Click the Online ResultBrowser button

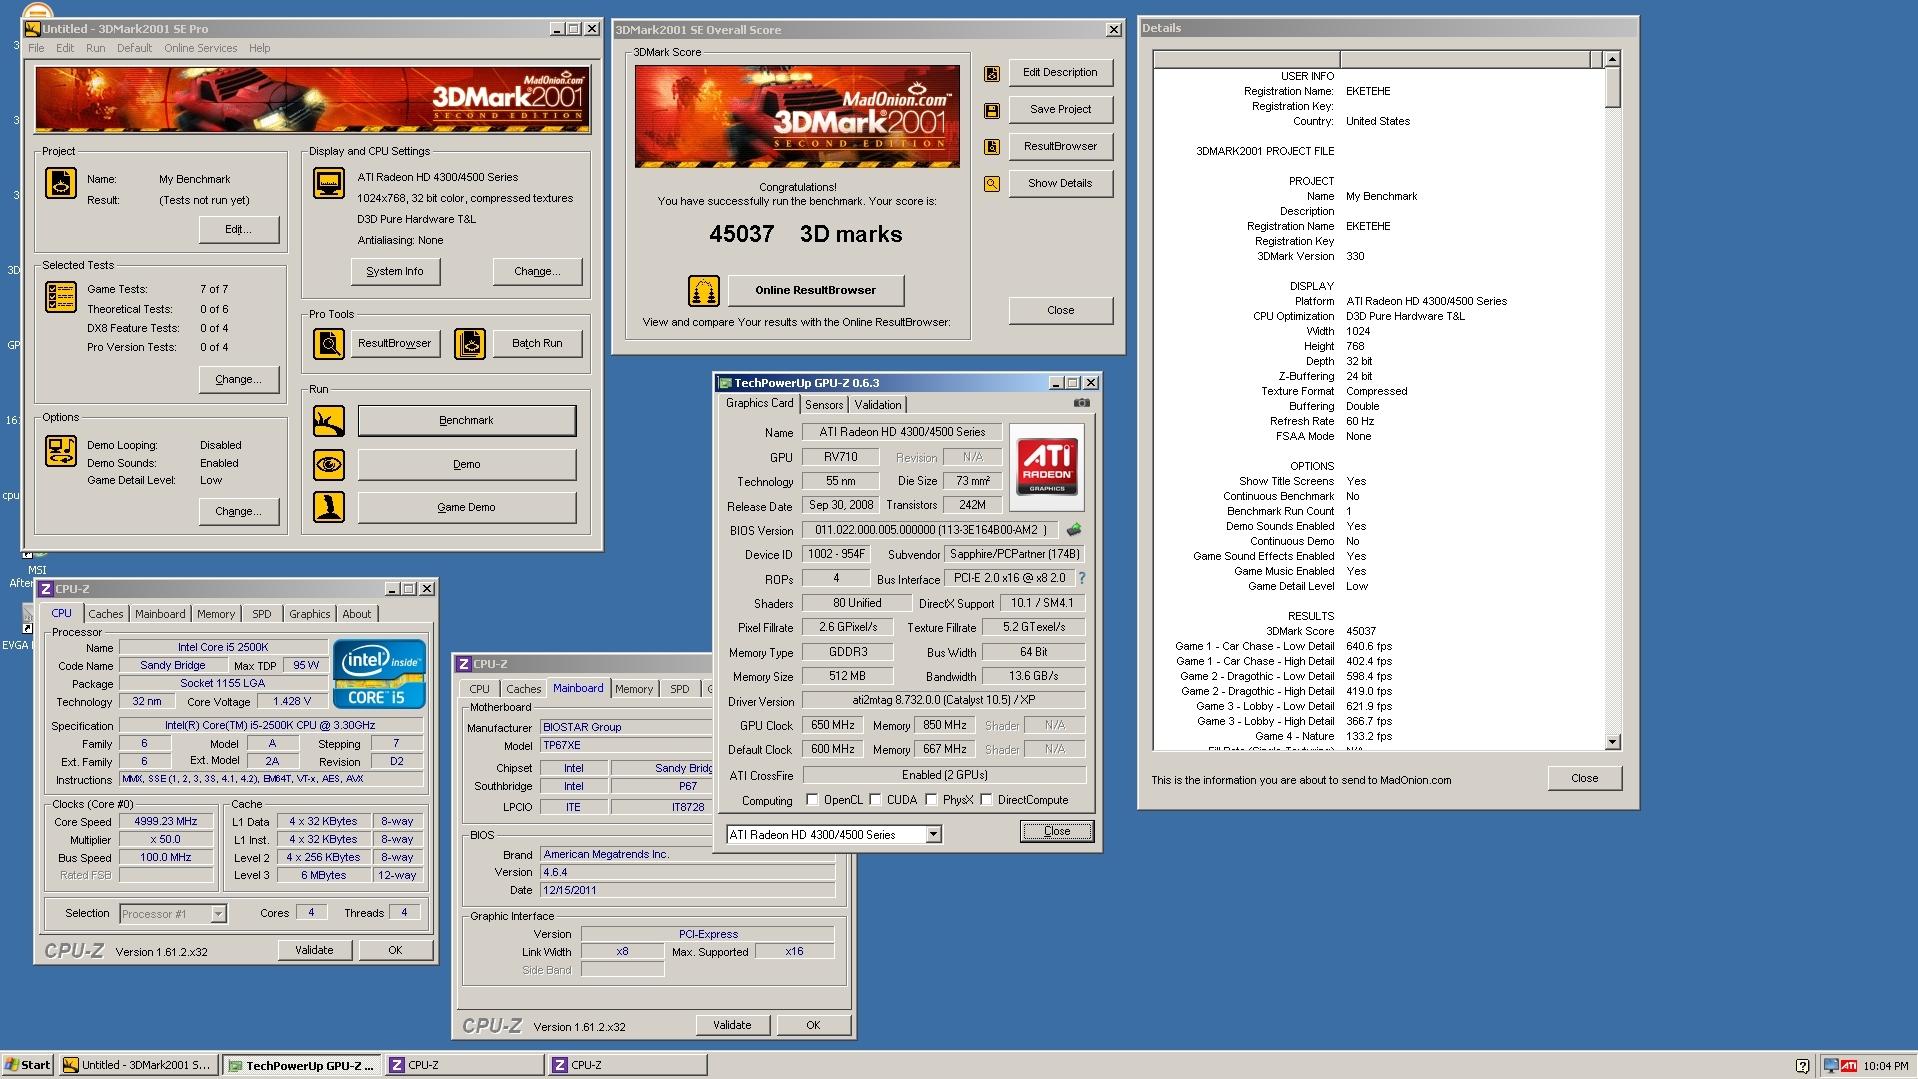pyautogui.click(x=816, y=291)
